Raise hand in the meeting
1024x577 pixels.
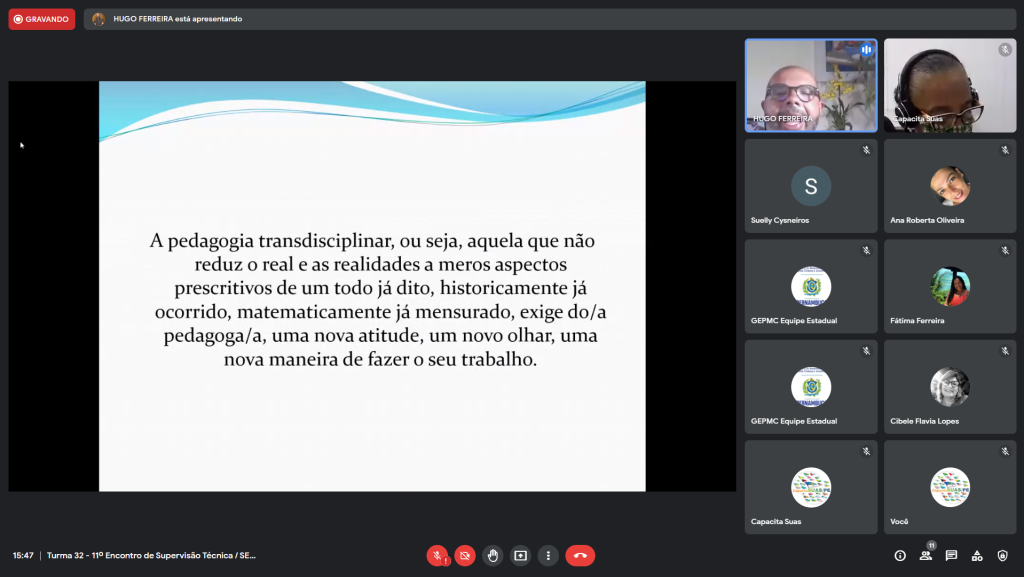(492, 555)
